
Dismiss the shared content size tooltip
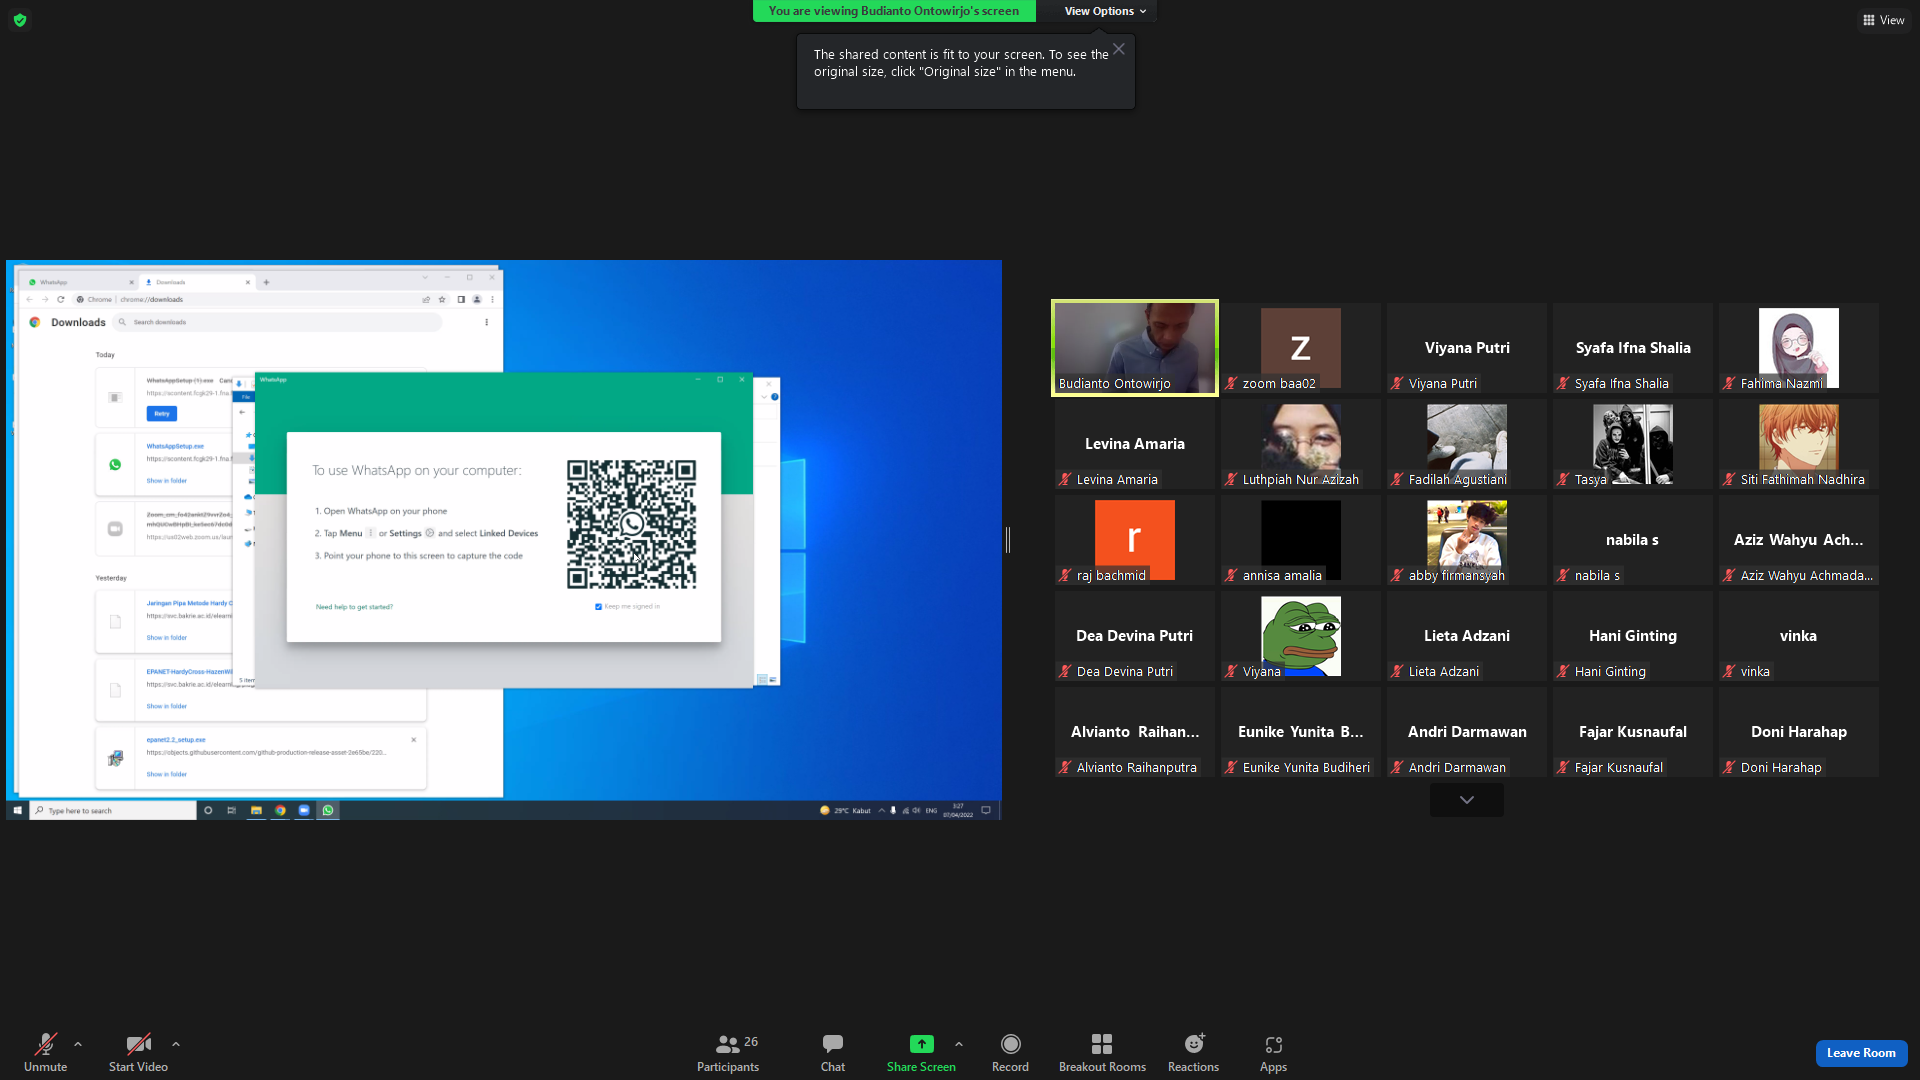pyautogui.click(x=1119, y=49)
